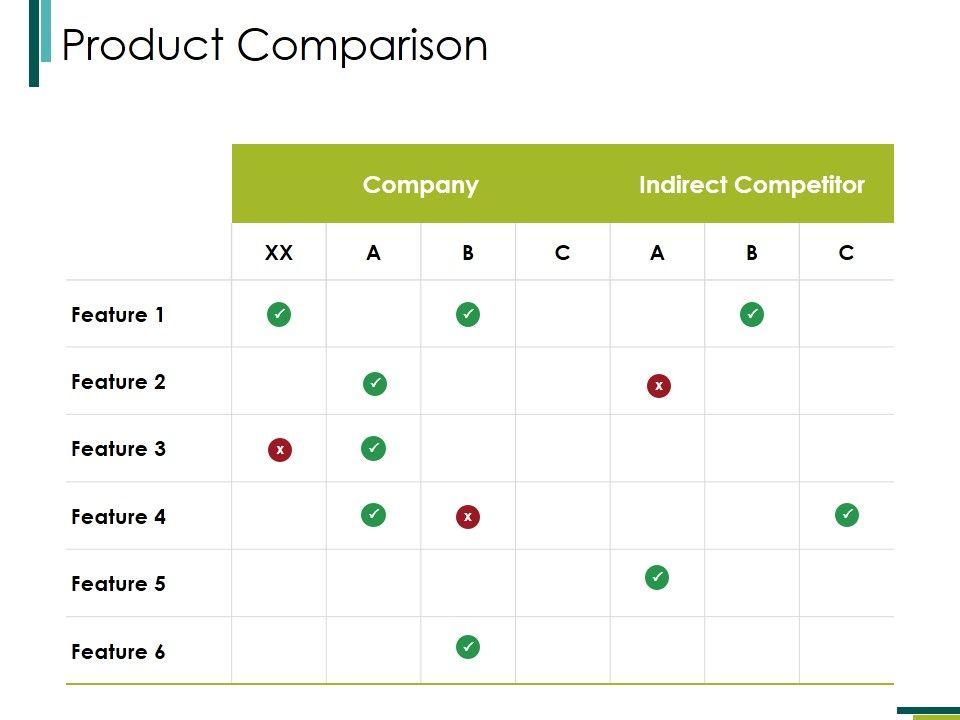Click the Feature 5 row label
The image size is (960, 720).
118,584
